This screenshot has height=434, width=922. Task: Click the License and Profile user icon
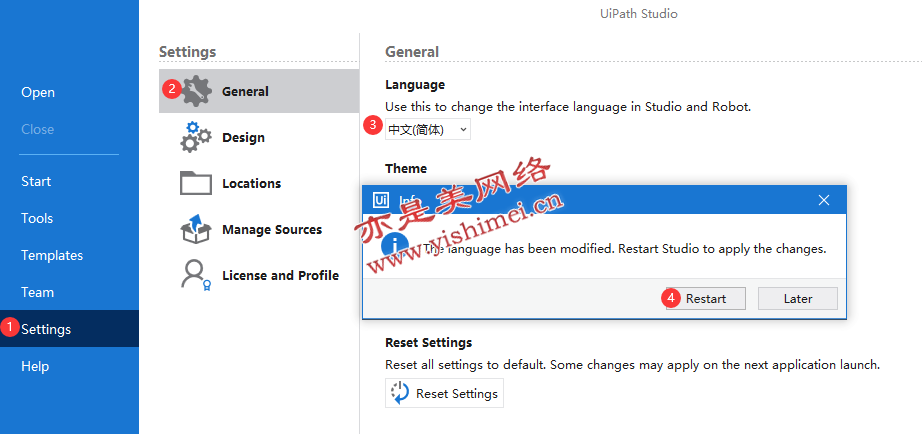(195, 275)
